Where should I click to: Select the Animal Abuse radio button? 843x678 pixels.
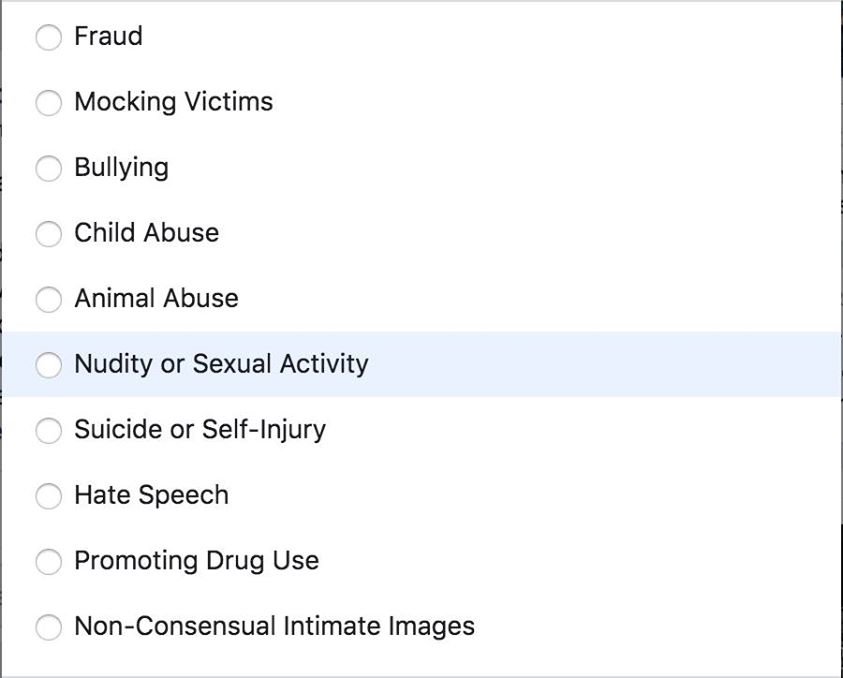coord(48,300)
